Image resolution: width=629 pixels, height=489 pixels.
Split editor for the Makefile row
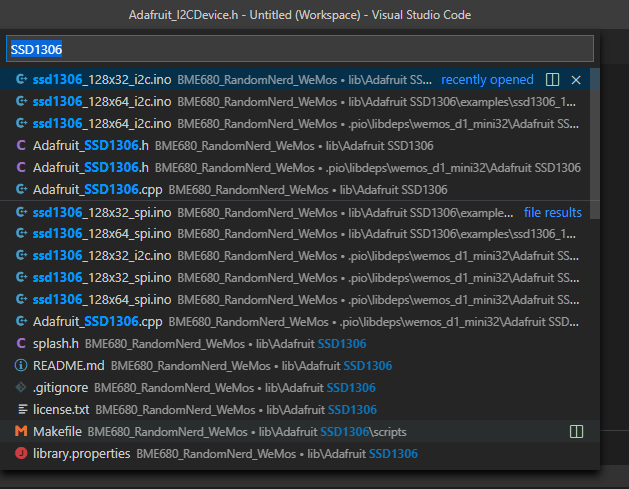(576, 432)
